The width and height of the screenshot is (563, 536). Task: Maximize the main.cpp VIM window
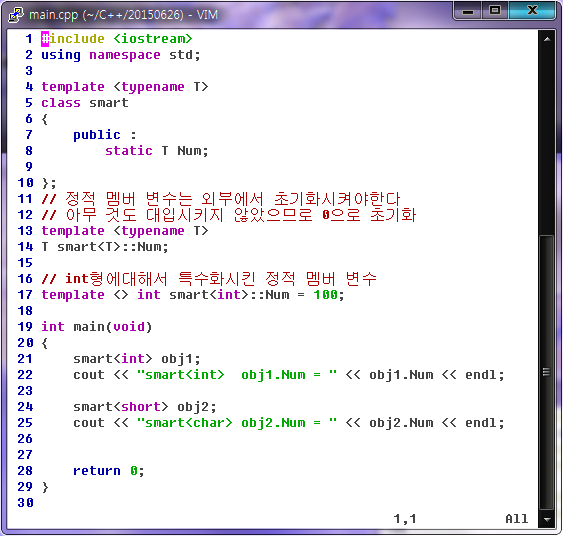tap(495, 11)
